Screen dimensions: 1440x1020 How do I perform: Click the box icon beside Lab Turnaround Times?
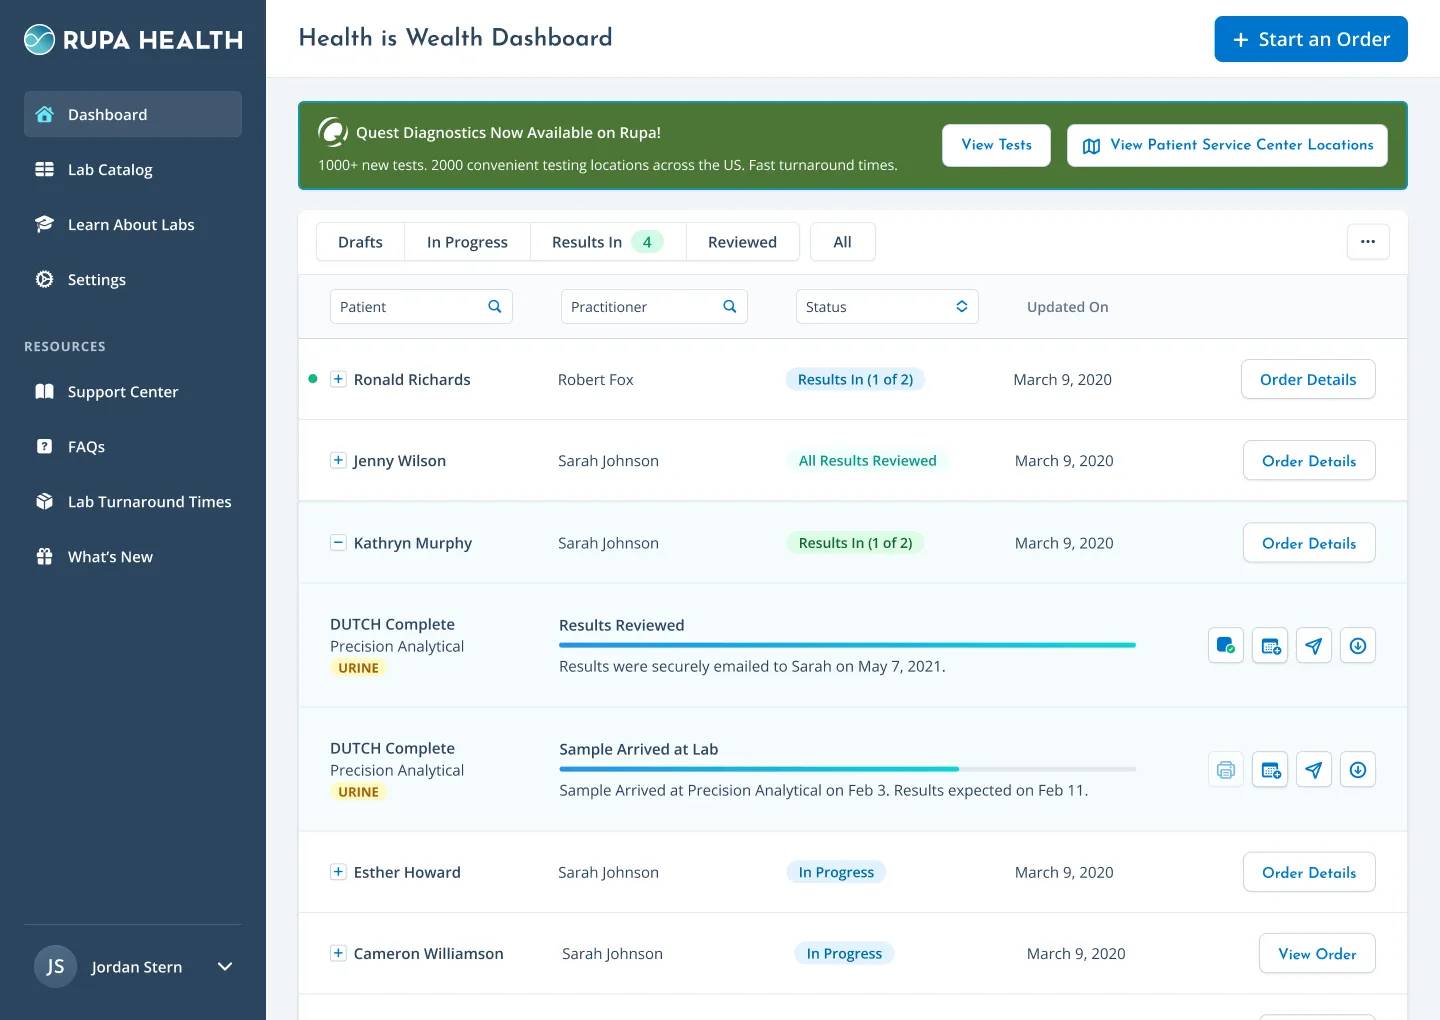pyautogui.click(x=44, y=501)
